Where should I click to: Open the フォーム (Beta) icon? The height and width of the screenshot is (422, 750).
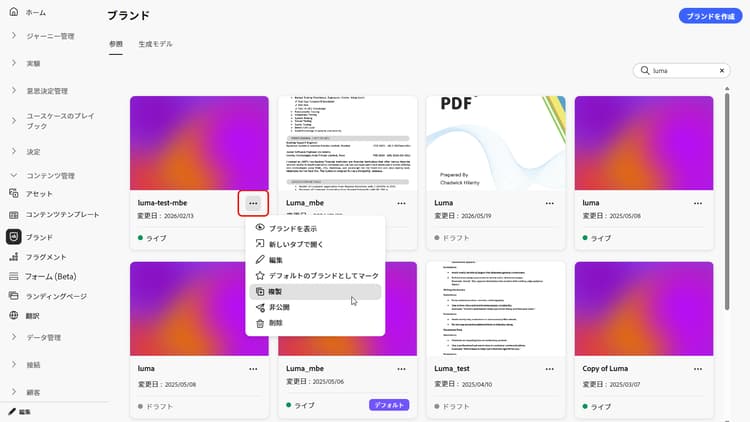click(x=14, y=276)
